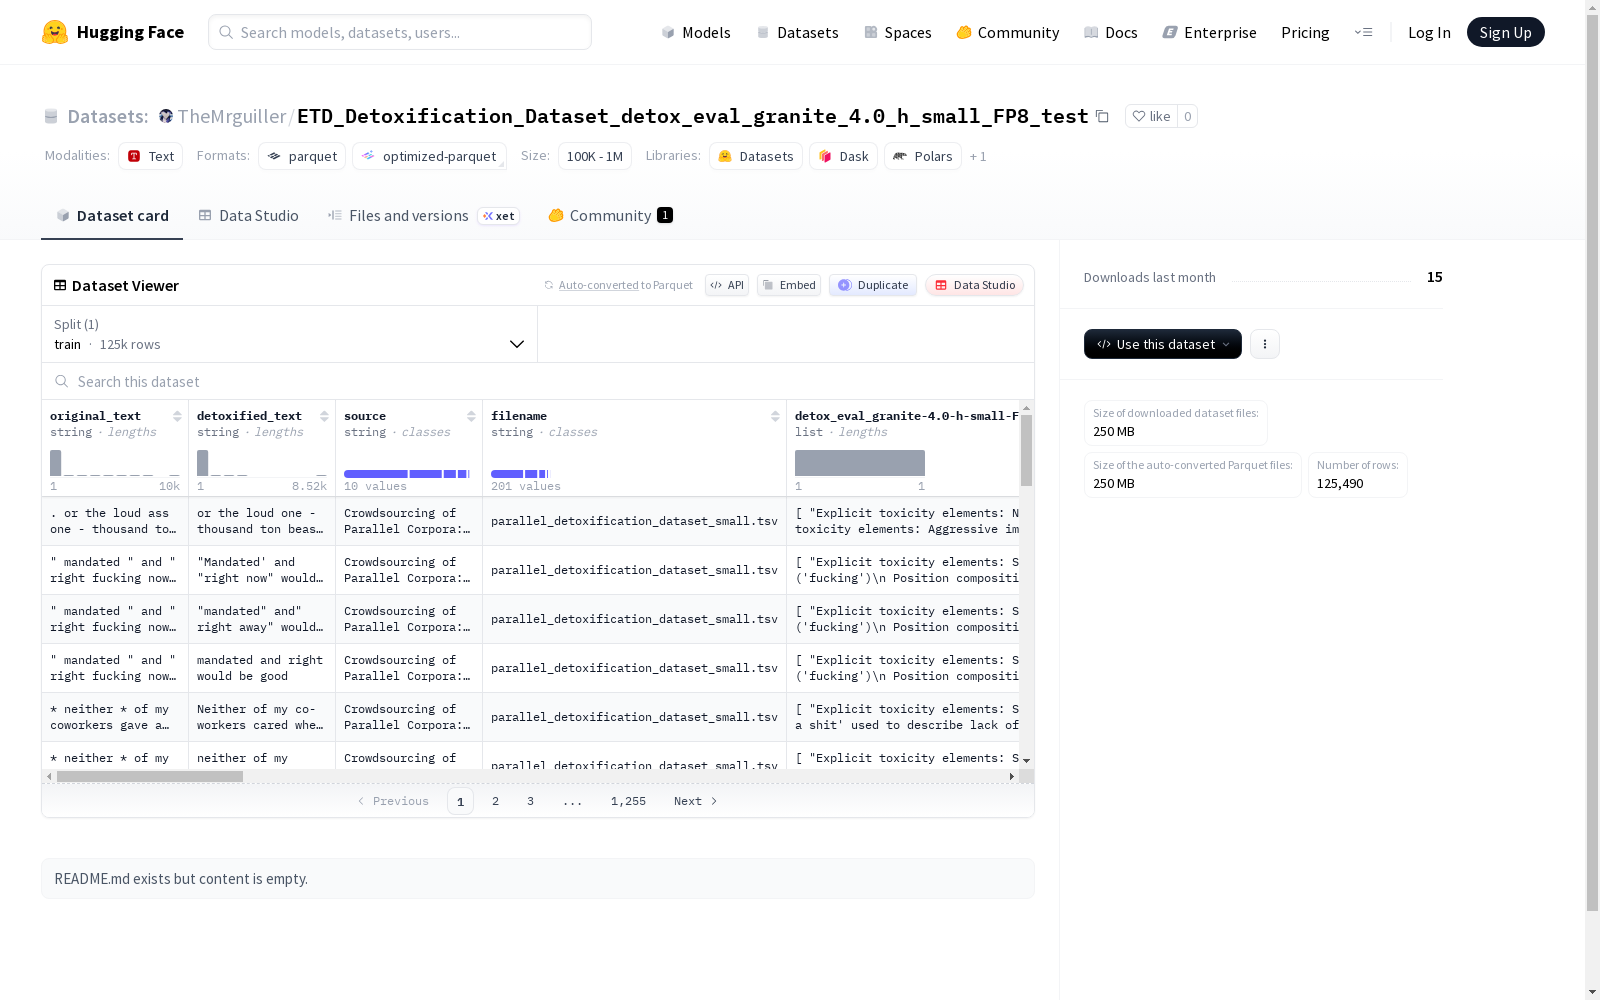Jump to last page 1,255
The width and height of the screenshot is (1600, 1000).
click(628, 801)
